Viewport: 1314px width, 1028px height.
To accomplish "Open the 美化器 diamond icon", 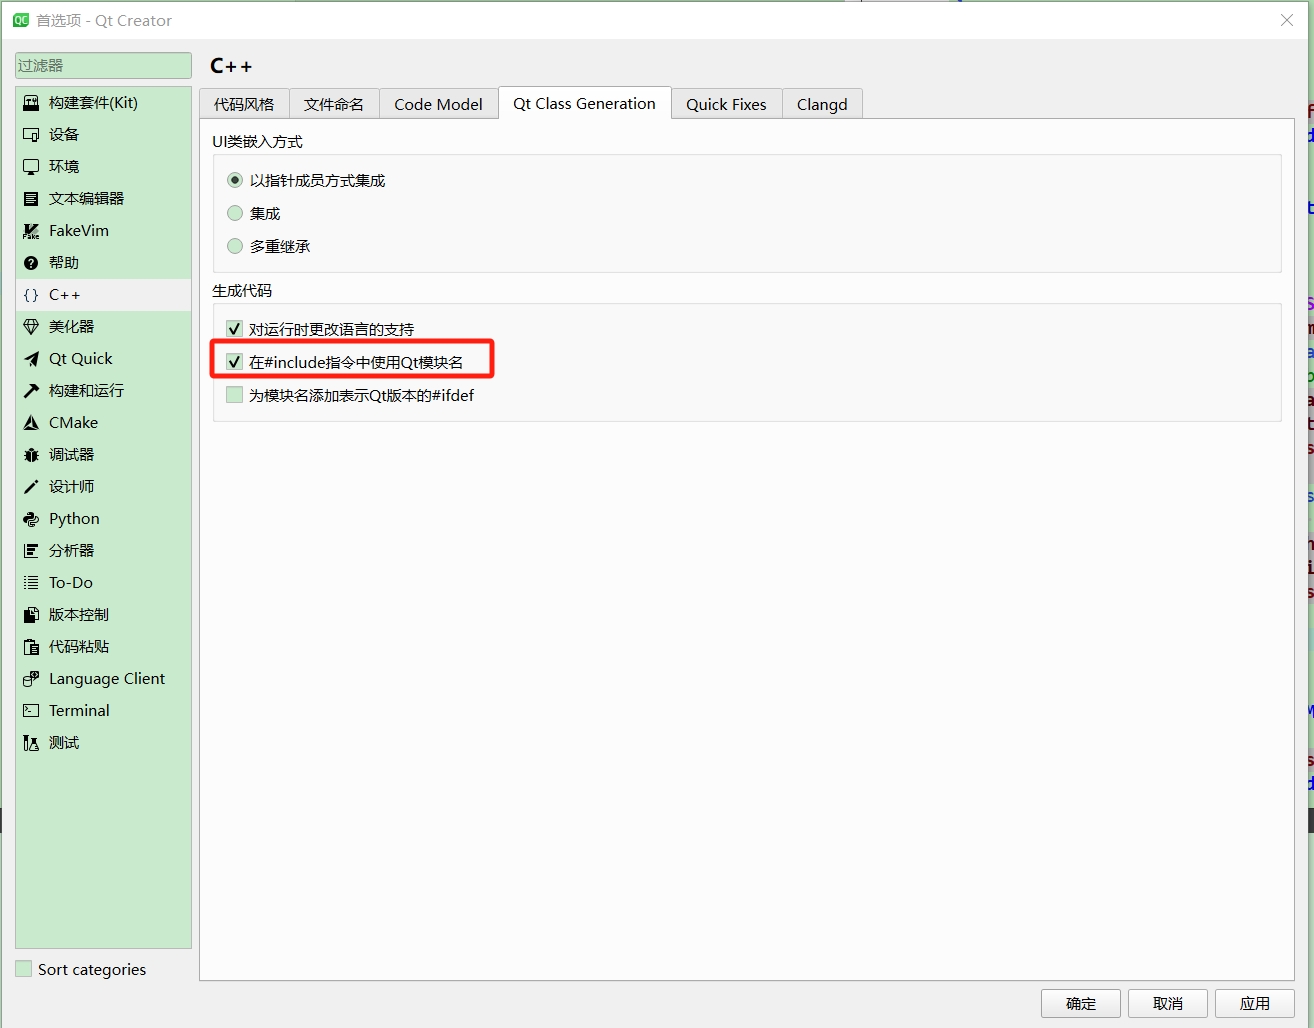I will coord(31,327).
